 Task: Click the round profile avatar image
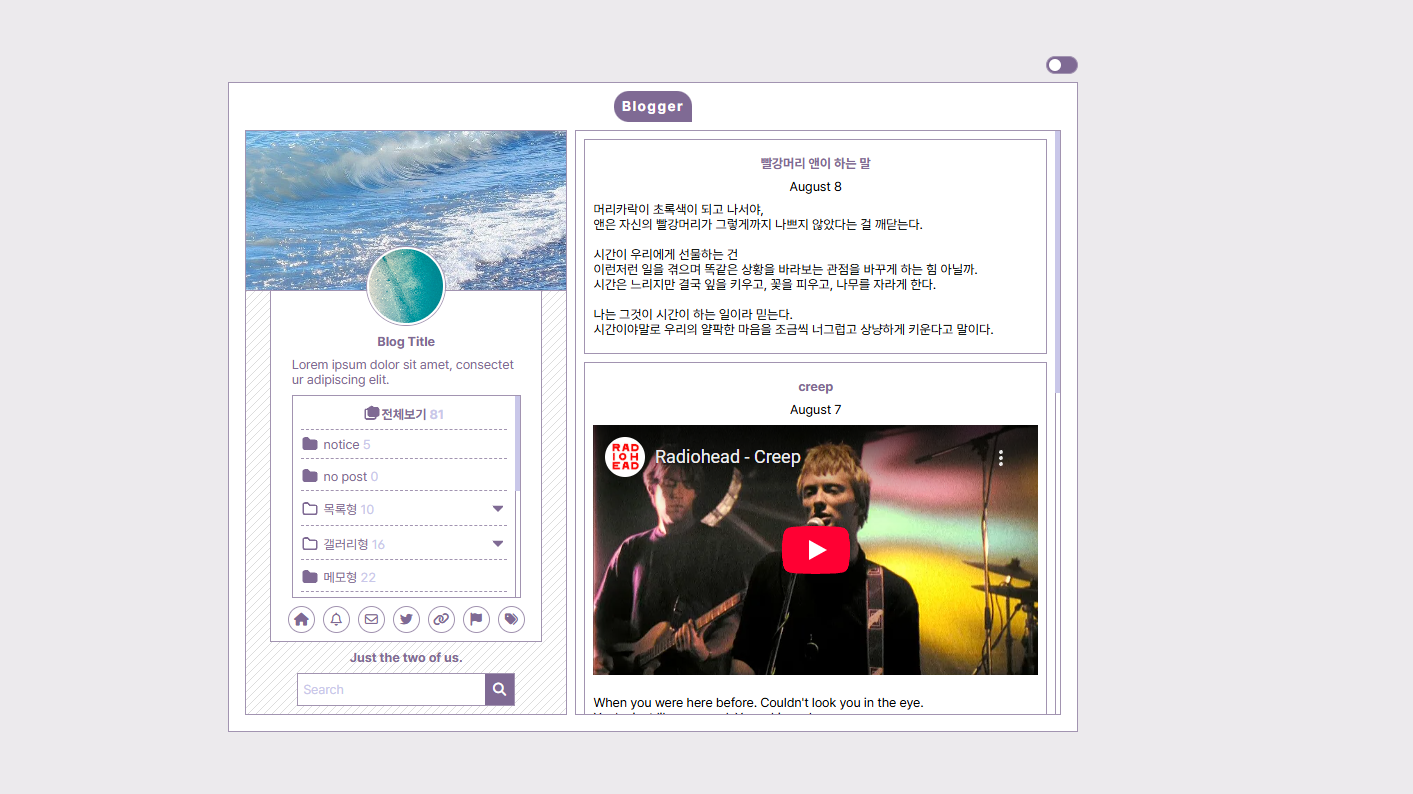(406, 287)
